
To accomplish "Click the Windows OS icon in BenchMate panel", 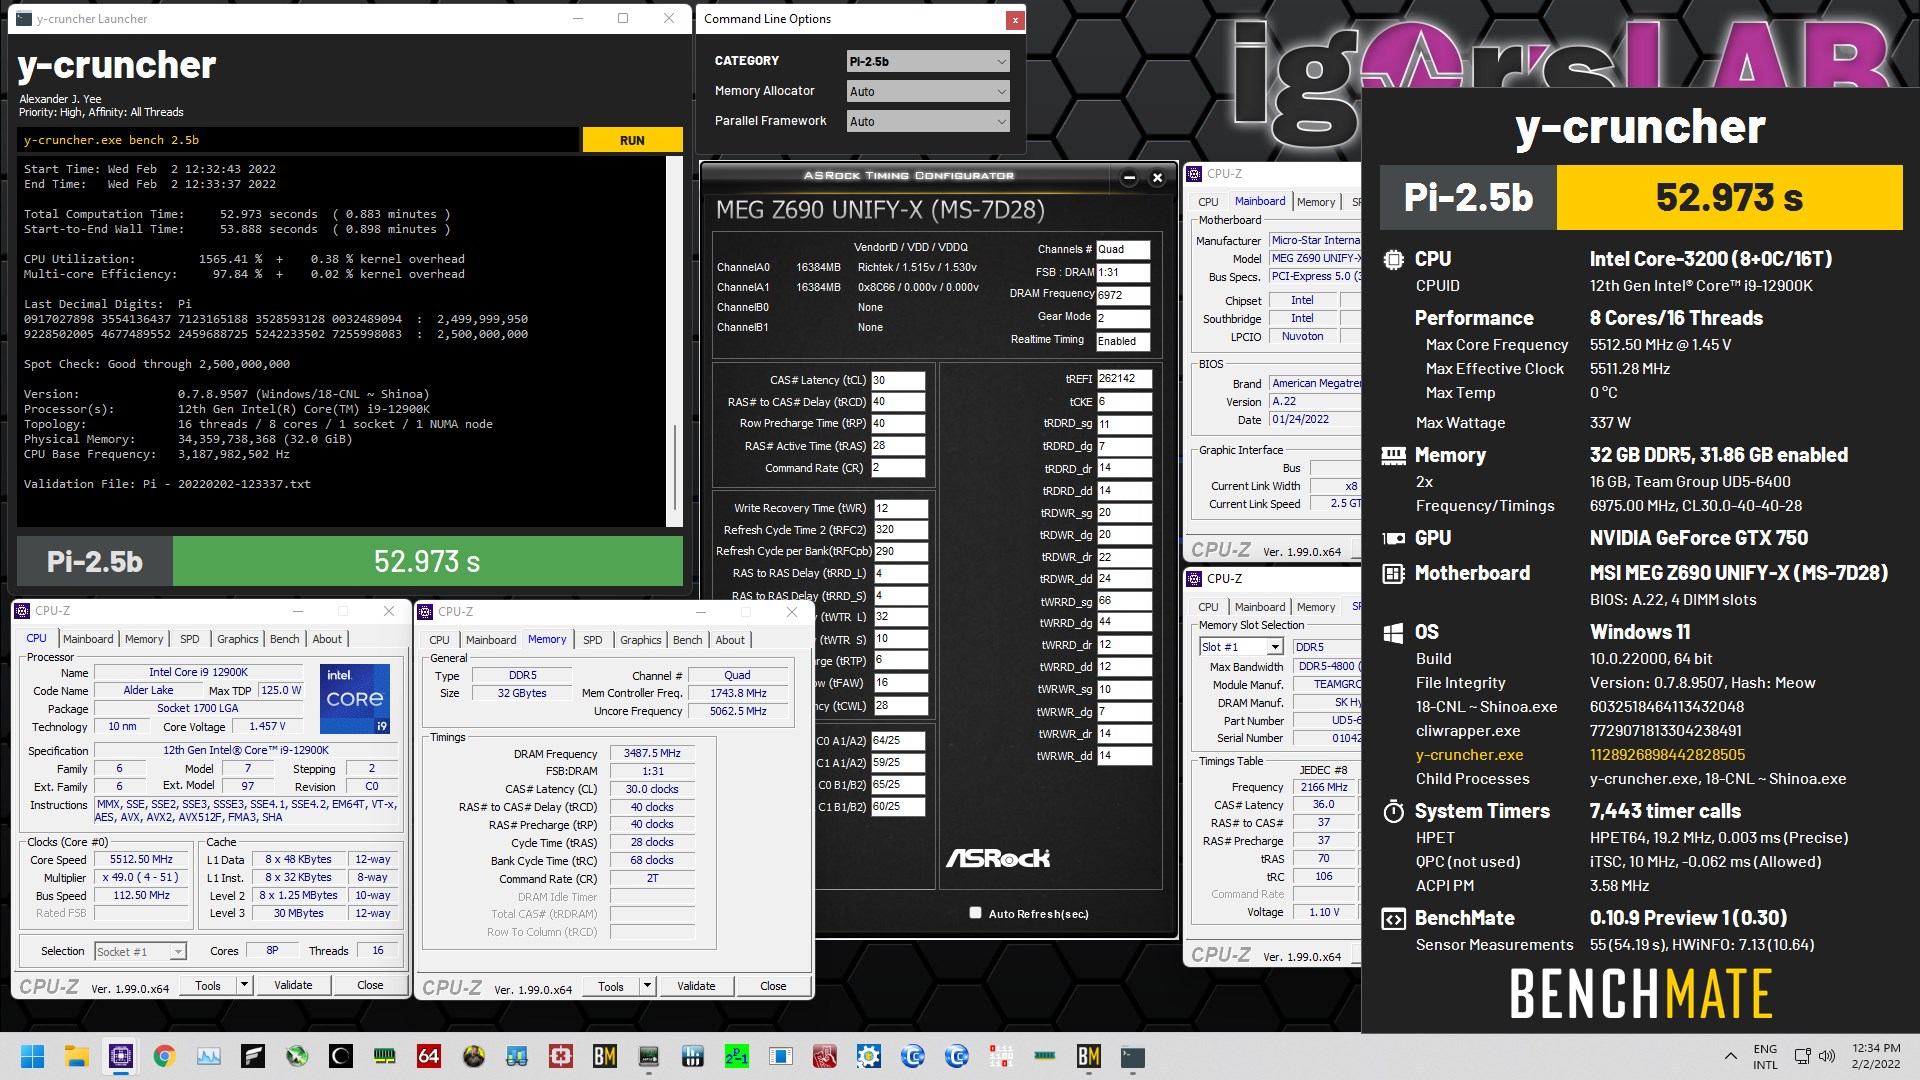I will (1393, 632).
